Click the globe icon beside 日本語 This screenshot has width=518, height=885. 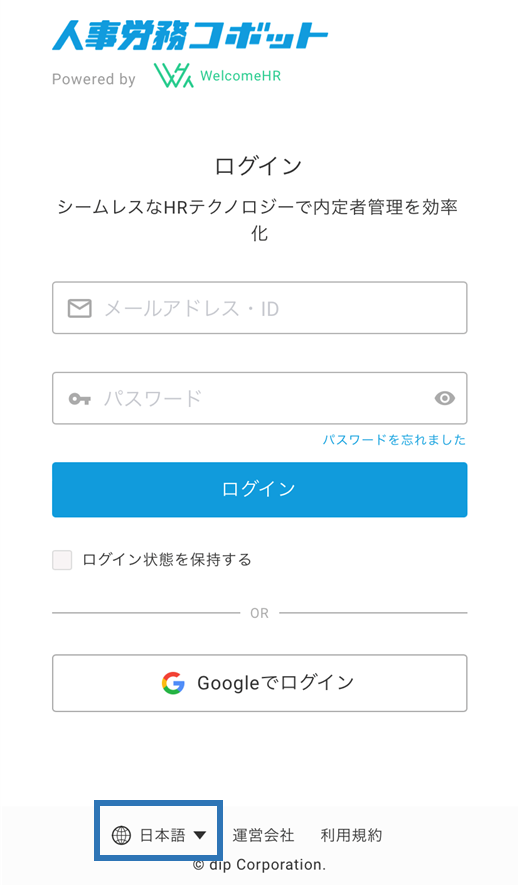click(121, 835)
